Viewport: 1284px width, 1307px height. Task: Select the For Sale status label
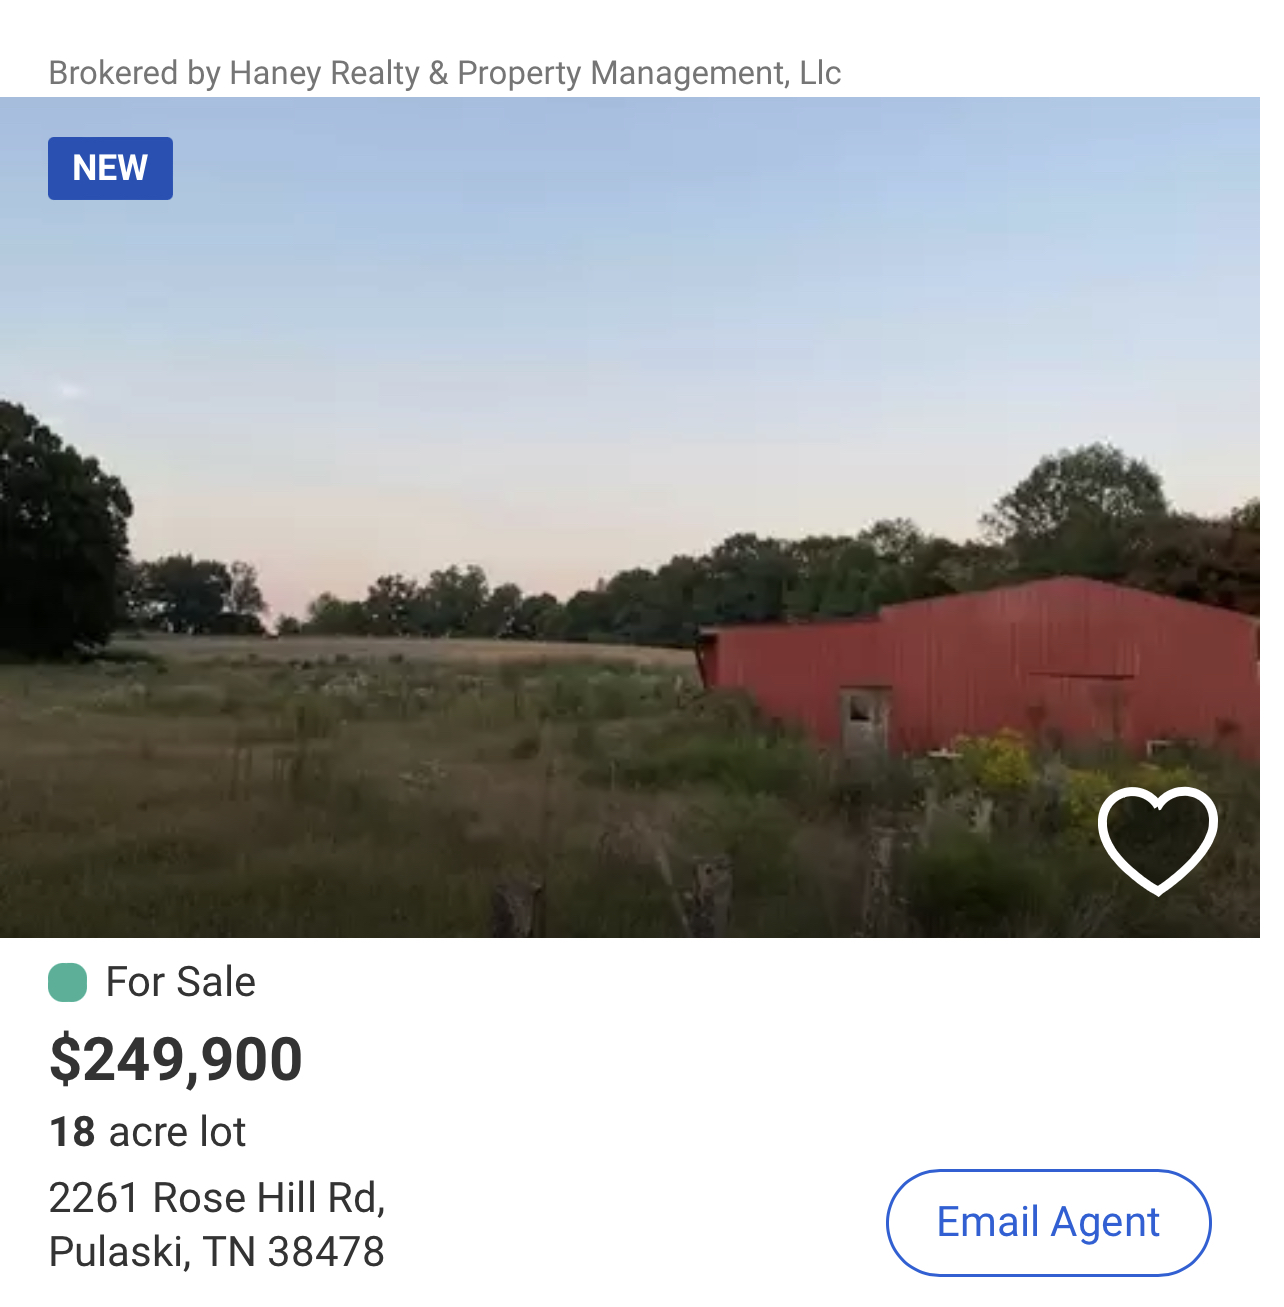(x=181, y=982)
